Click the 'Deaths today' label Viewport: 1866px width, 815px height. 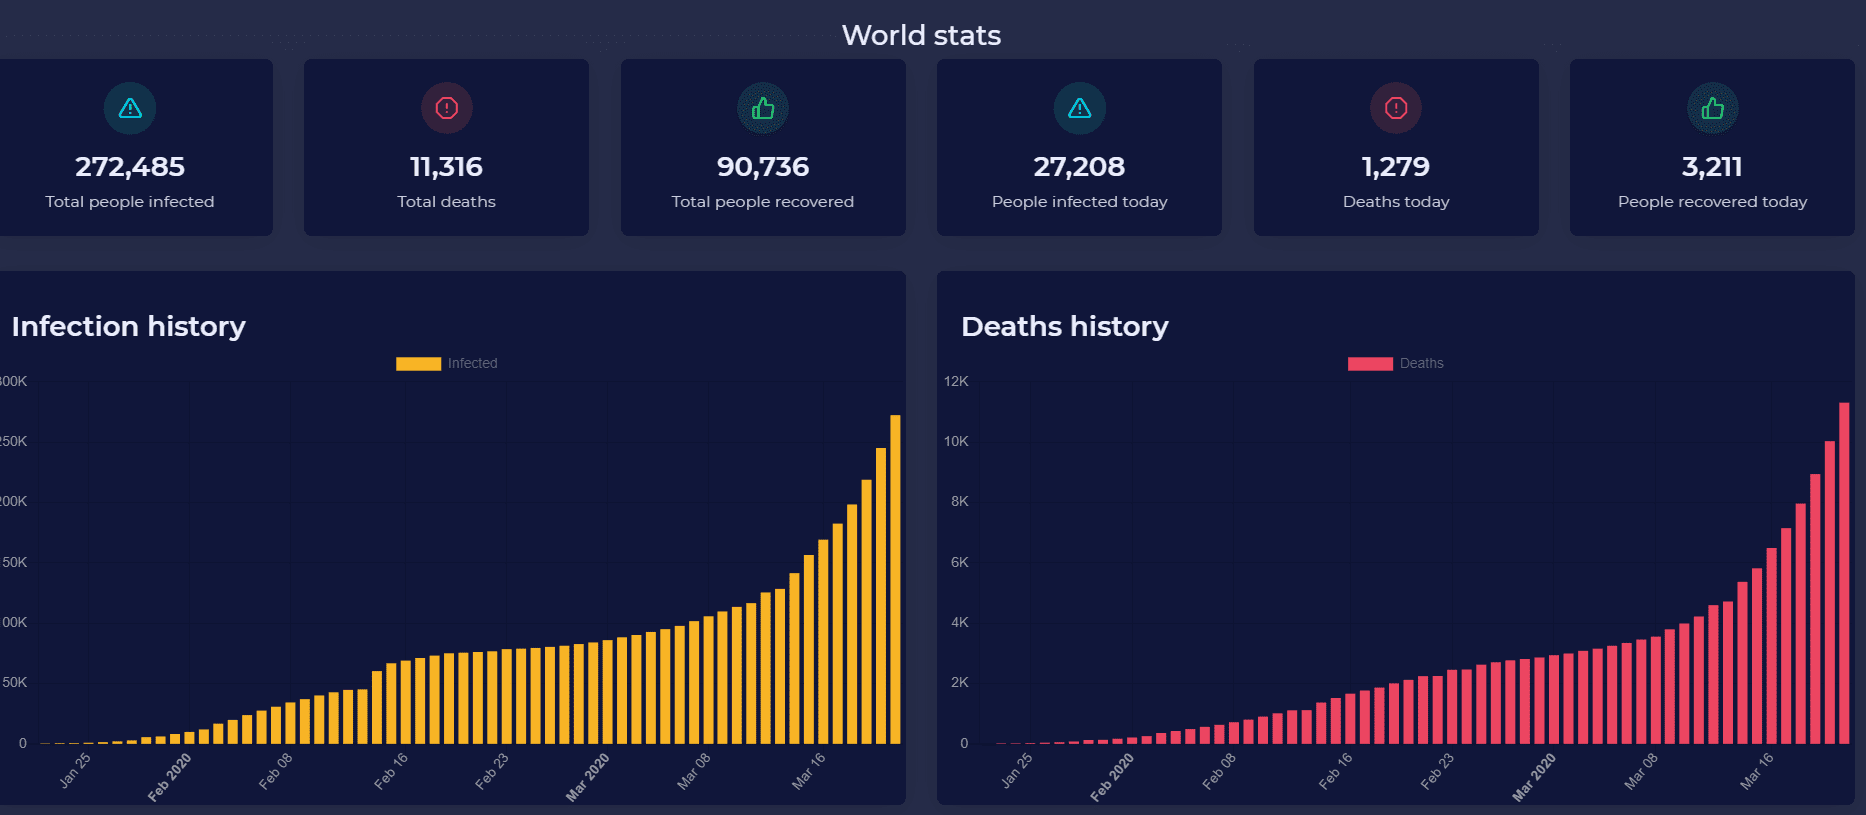(1396, 202)
